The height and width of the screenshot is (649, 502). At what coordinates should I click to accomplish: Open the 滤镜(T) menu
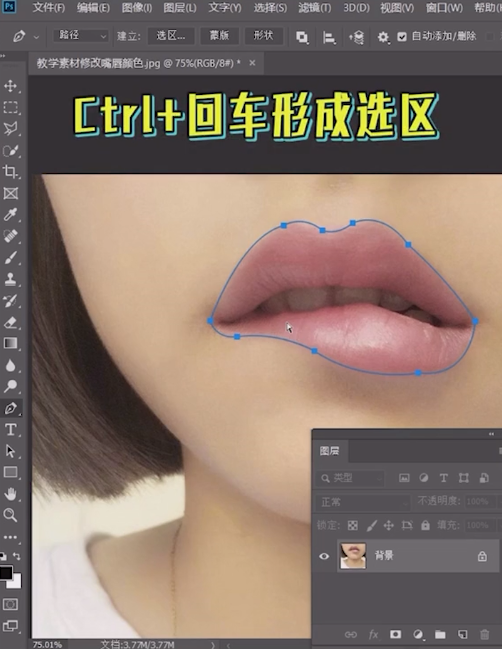[x=315, y=8]
